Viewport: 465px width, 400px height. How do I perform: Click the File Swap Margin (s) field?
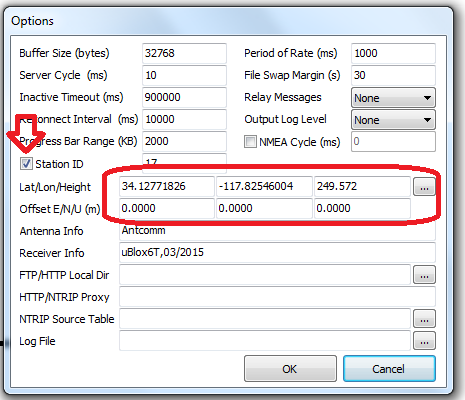pos(393,75)
